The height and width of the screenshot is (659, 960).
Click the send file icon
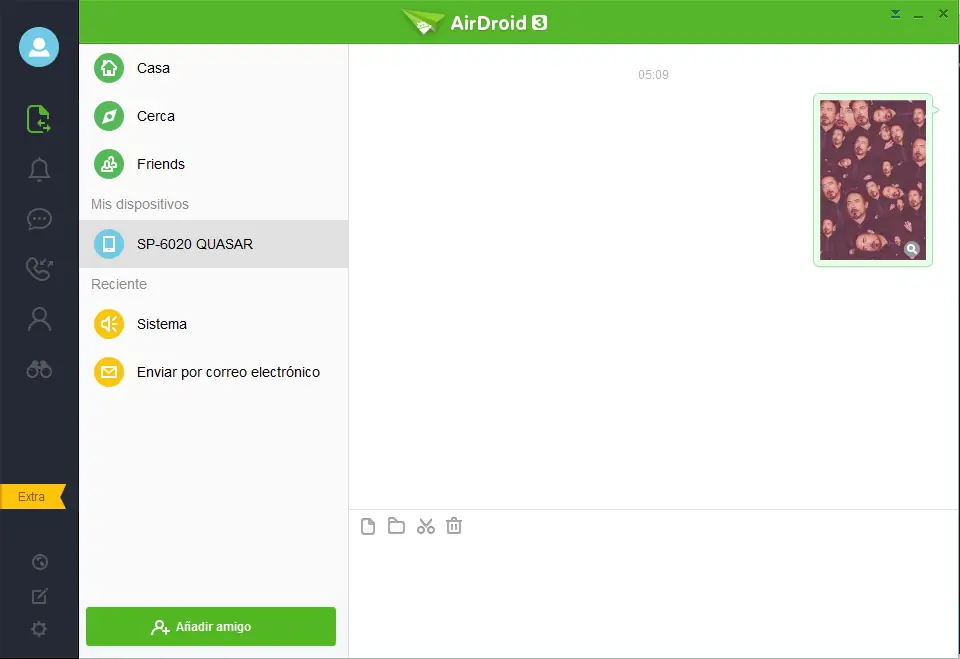pyautogui.click(x=368, y=526)
